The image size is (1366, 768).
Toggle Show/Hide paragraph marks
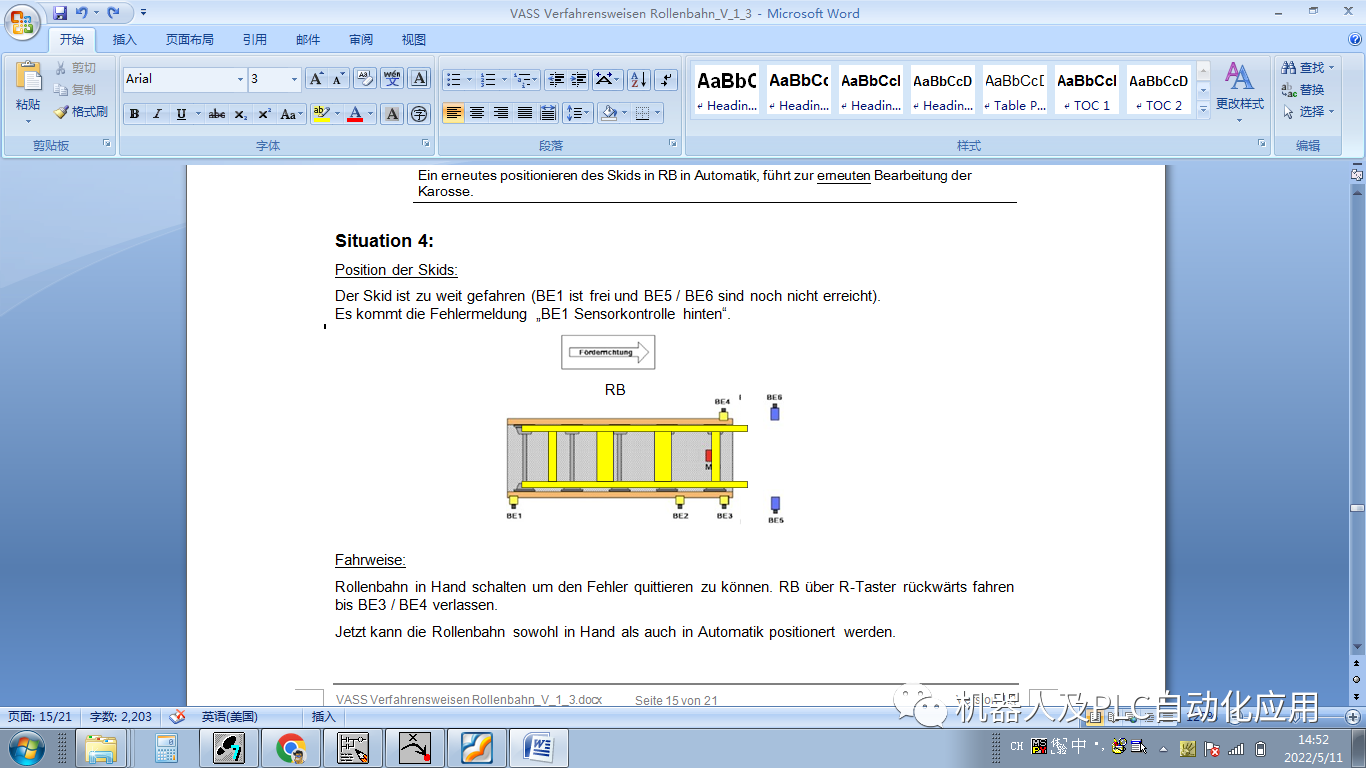tap(666, 80)
